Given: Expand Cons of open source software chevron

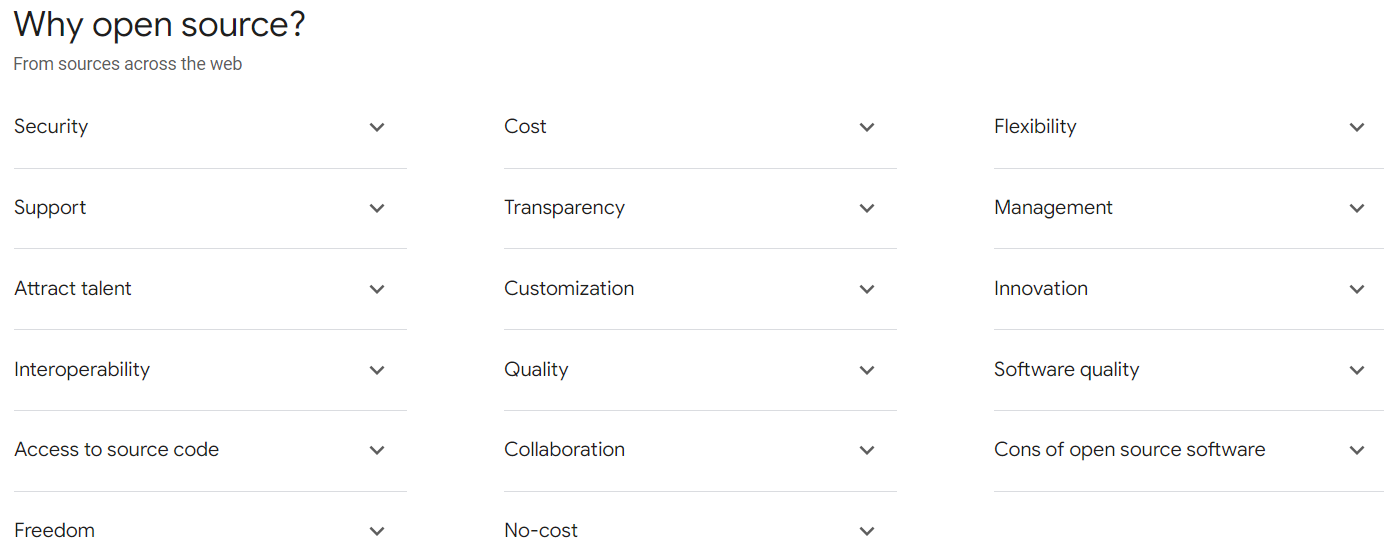Looking at the screenshot, I should click(x=1357, y=450).
